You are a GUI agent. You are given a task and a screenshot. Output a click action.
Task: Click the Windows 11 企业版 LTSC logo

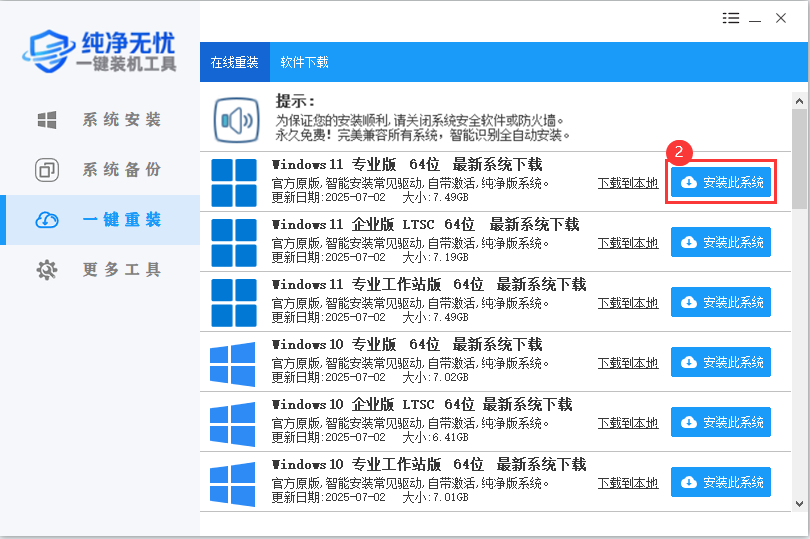pyautogui.click(x=234, y=243)
